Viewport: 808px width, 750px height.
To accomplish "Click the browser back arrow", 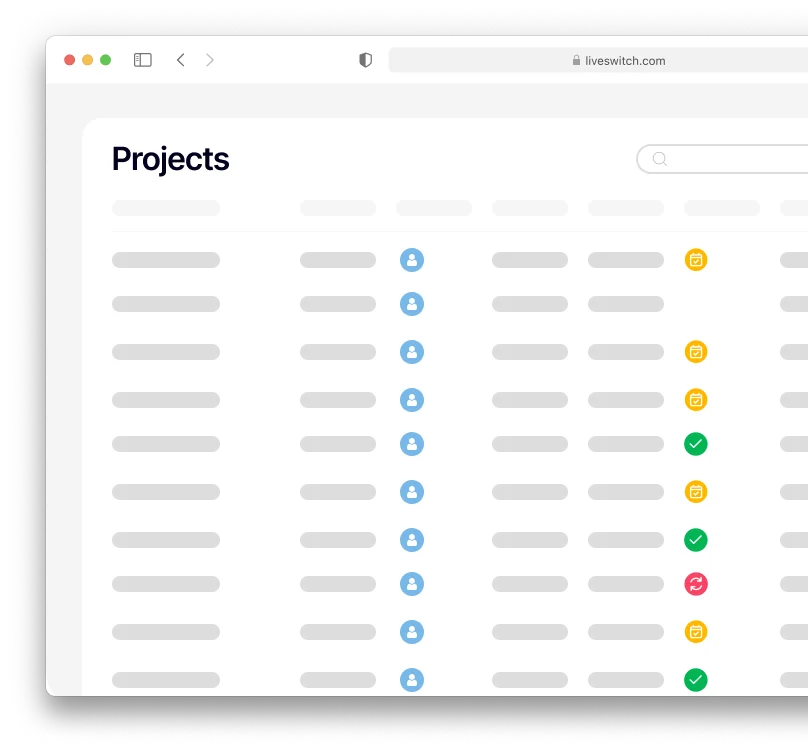I will (181, 60).
